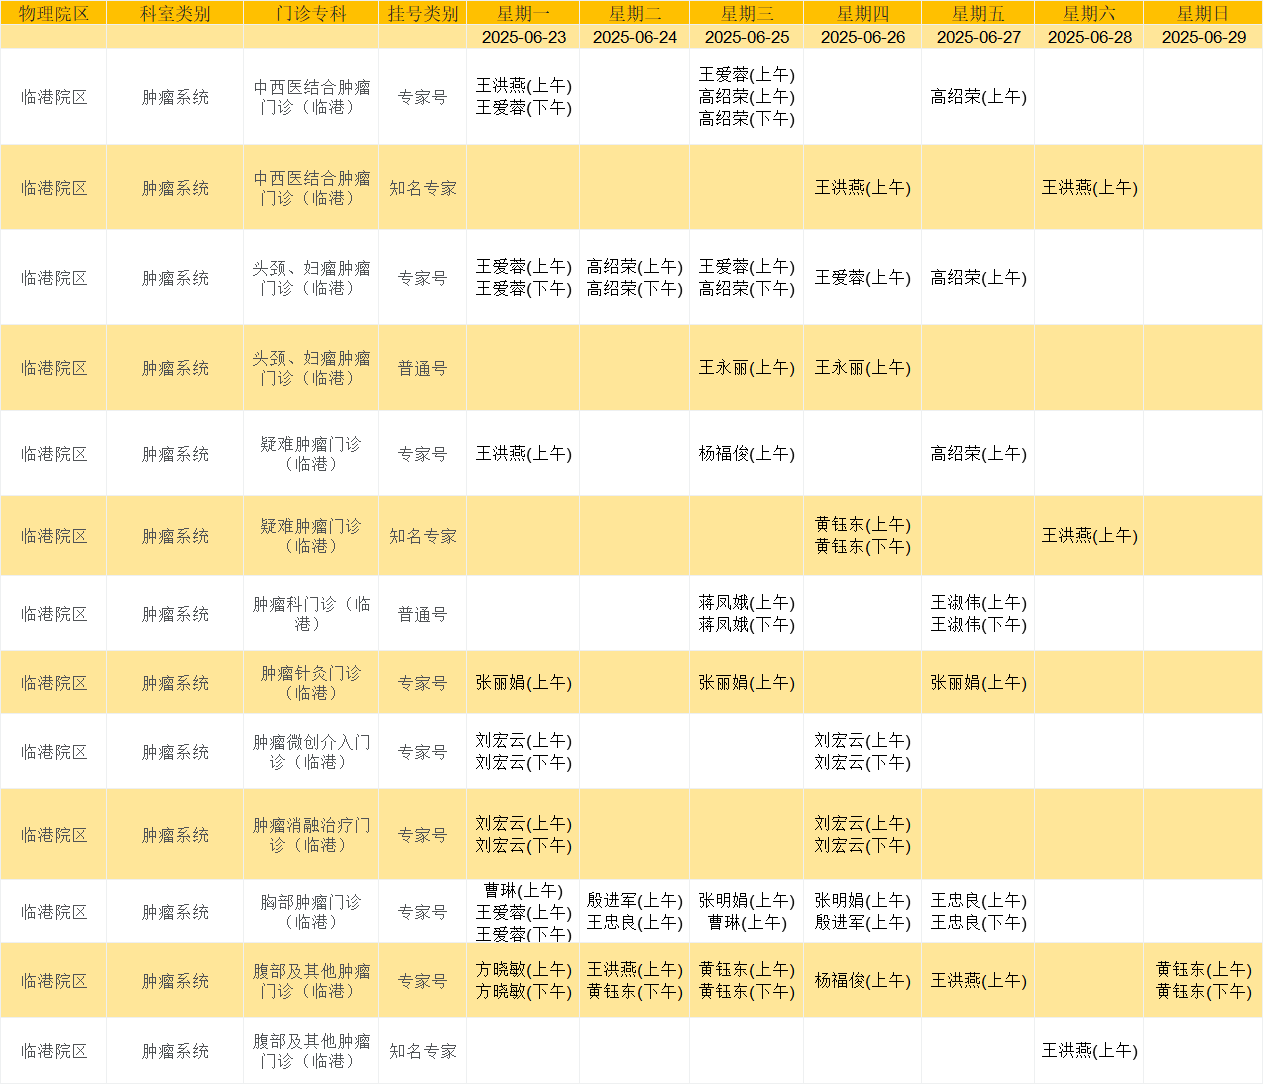
Task: Select 普通号 in the 肿瘤科门诊 row
Action: coord(423,614)
